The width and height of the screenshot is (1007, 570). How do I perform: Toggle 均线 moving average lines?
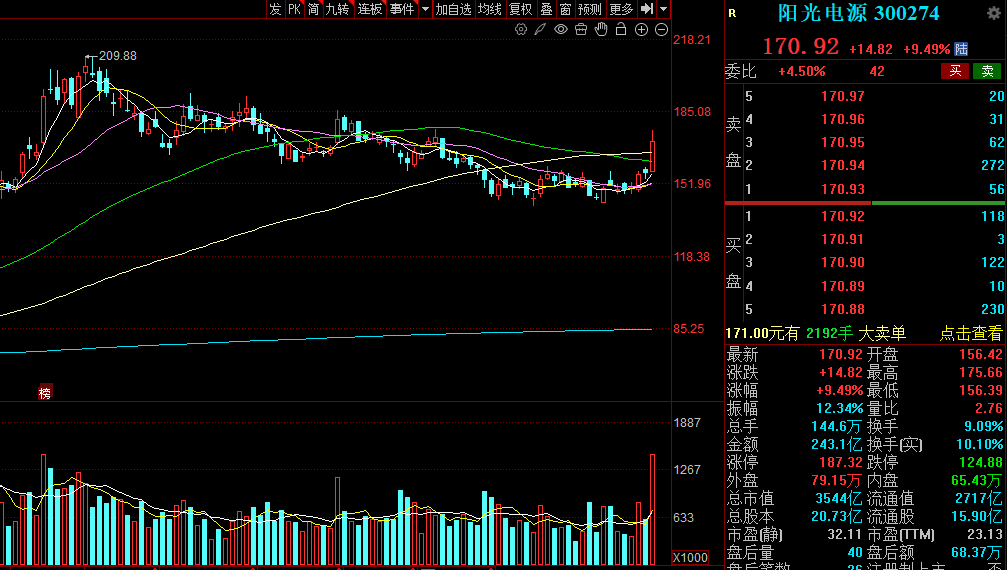click(x=489, y=9)
